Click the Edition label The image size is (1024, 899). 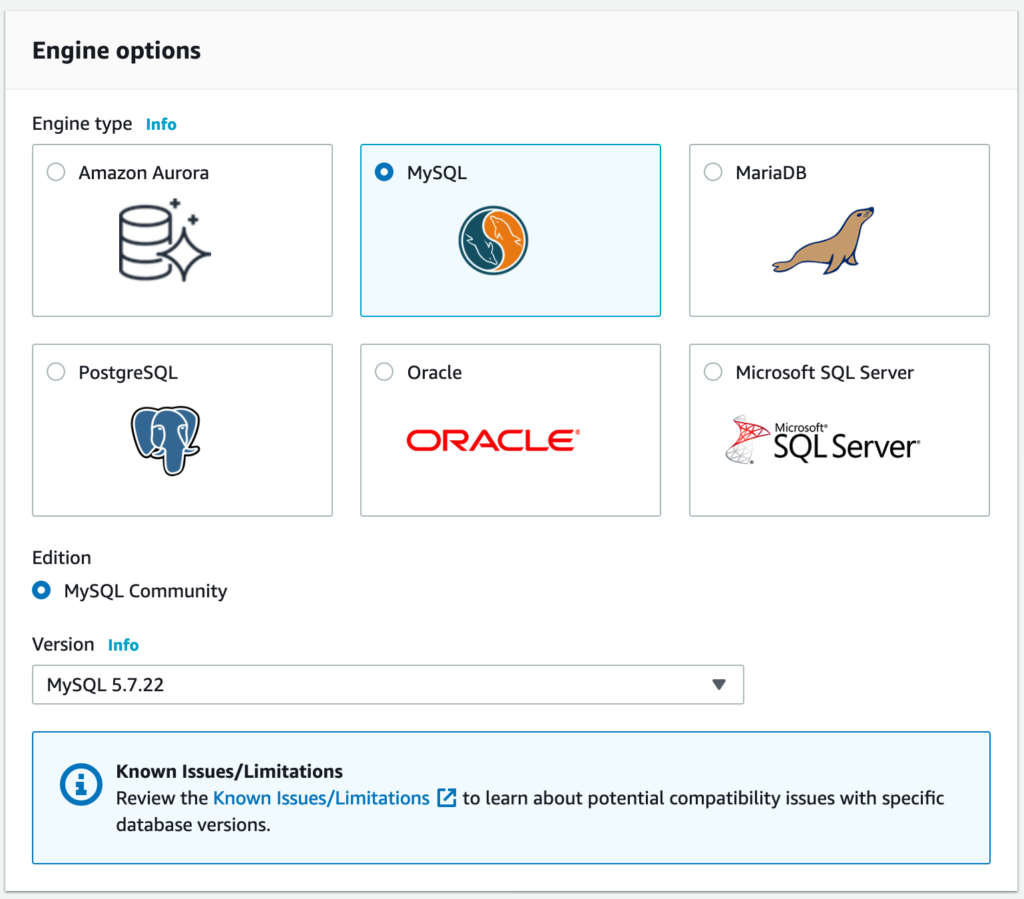(61, 558)
